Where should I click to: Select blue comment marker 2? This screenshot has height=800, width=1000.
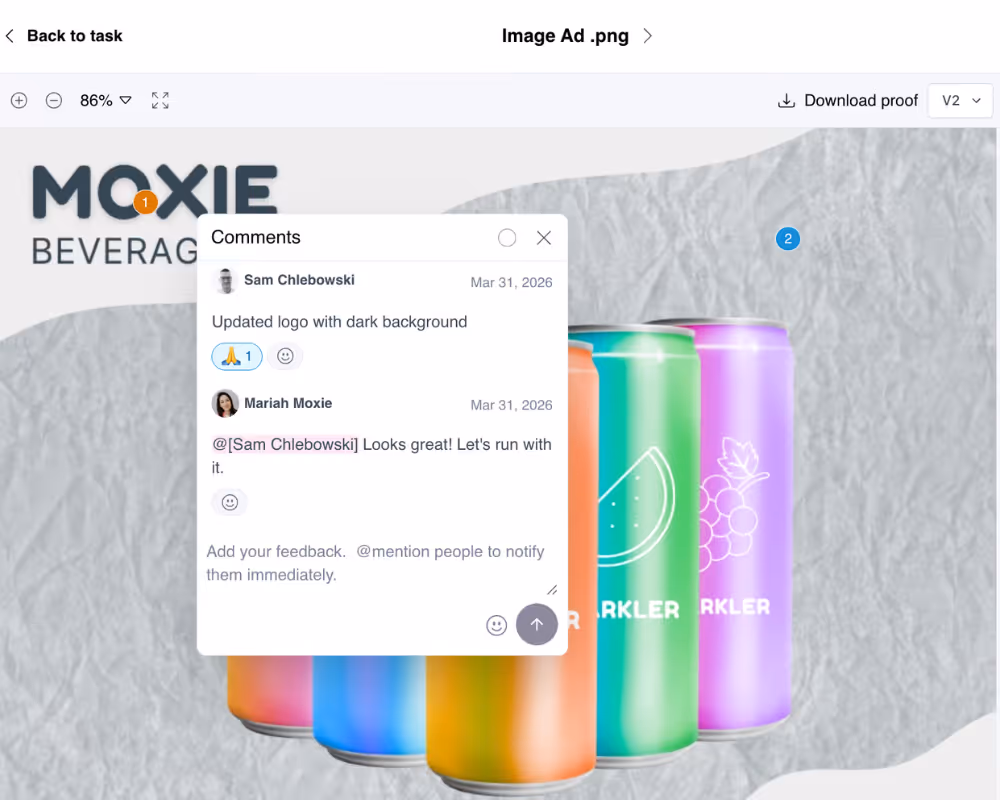click(788, 239)
